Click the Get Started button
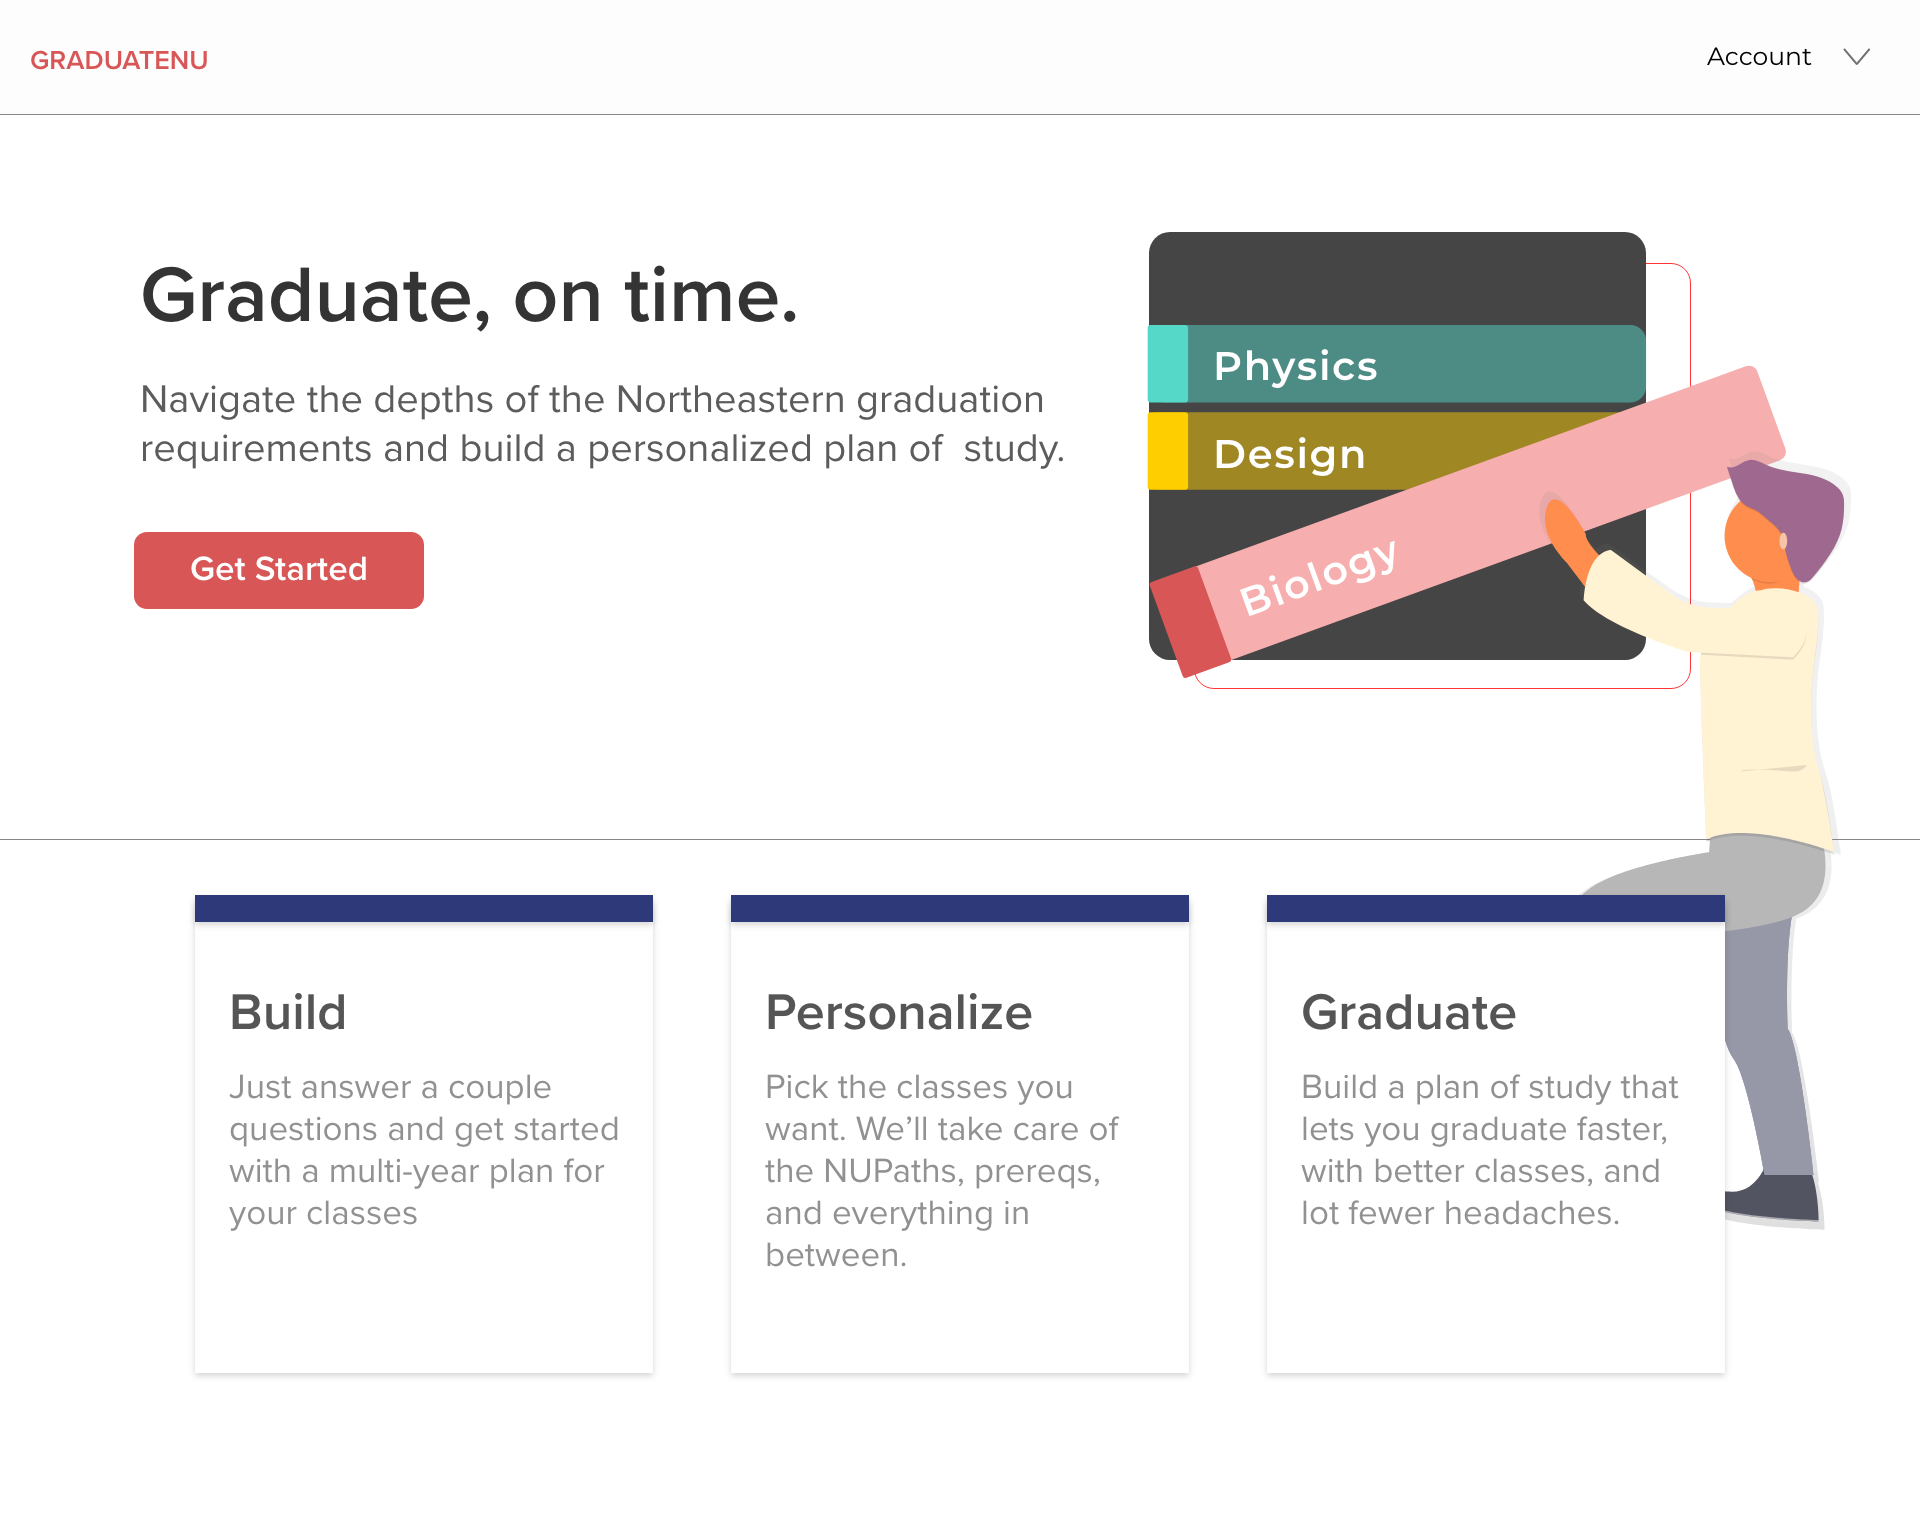 click(x=279, y=570)
